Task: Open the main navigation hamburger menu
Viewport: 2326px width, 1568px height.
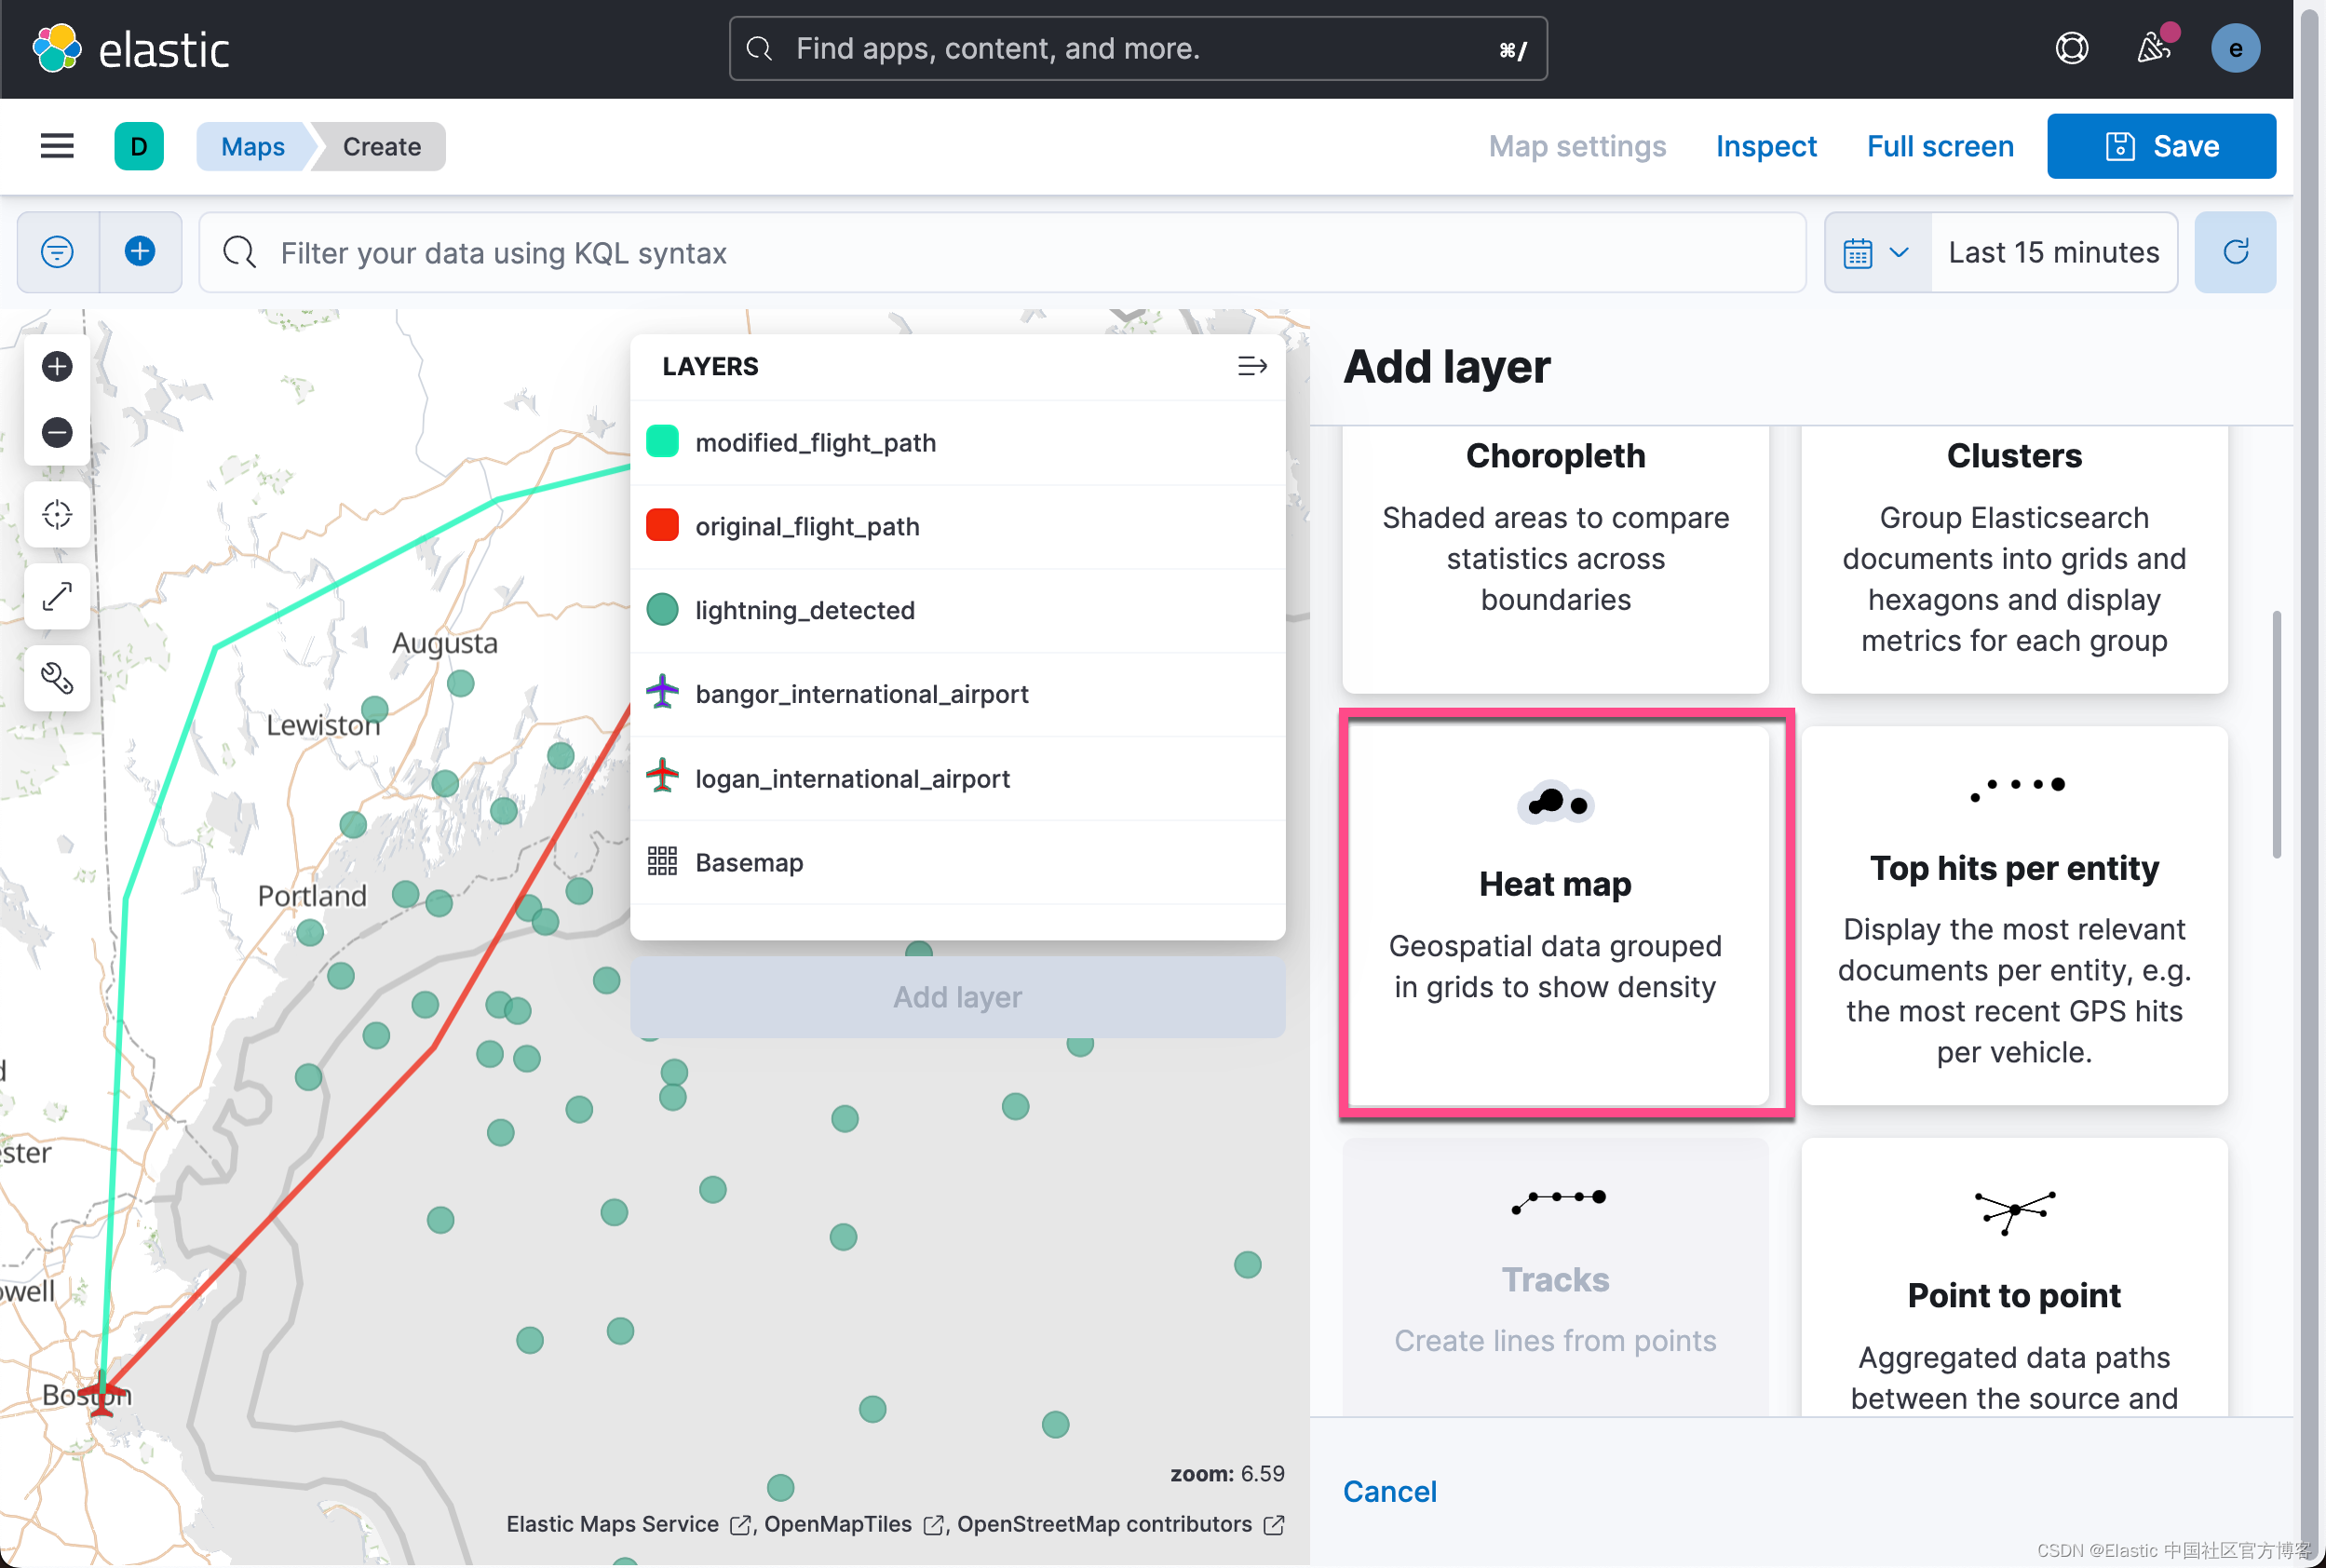Action: click(x=56, y=146)
